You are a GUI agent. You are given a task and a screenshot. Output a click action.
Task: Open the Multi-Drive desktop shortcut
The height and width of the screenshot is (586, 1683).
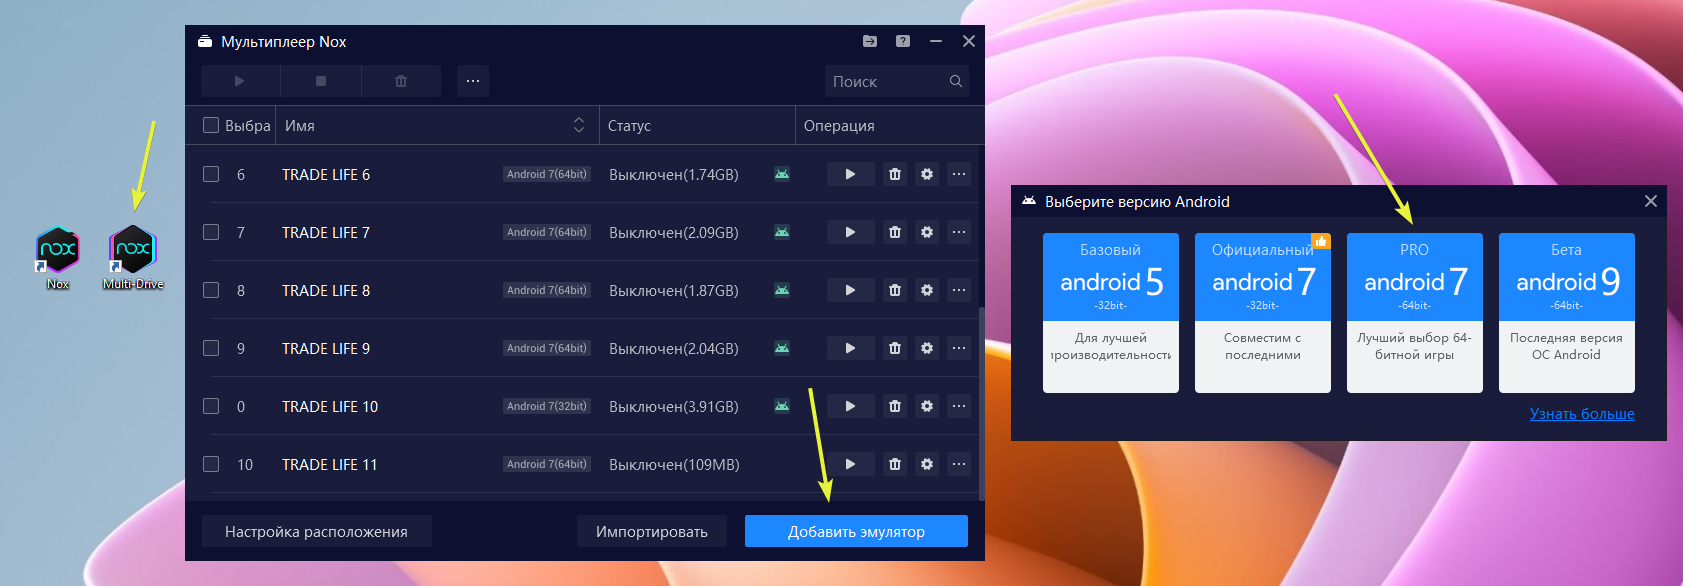click(133, 258)
